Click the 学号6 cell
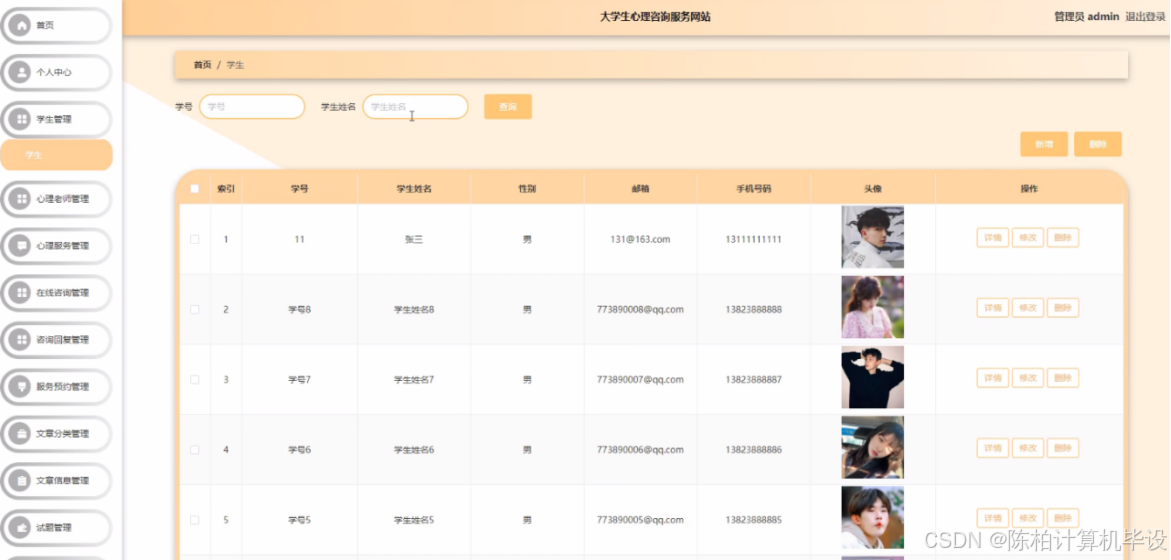The height and width of the screenshot is (560, 1171). tap(299, 449)
